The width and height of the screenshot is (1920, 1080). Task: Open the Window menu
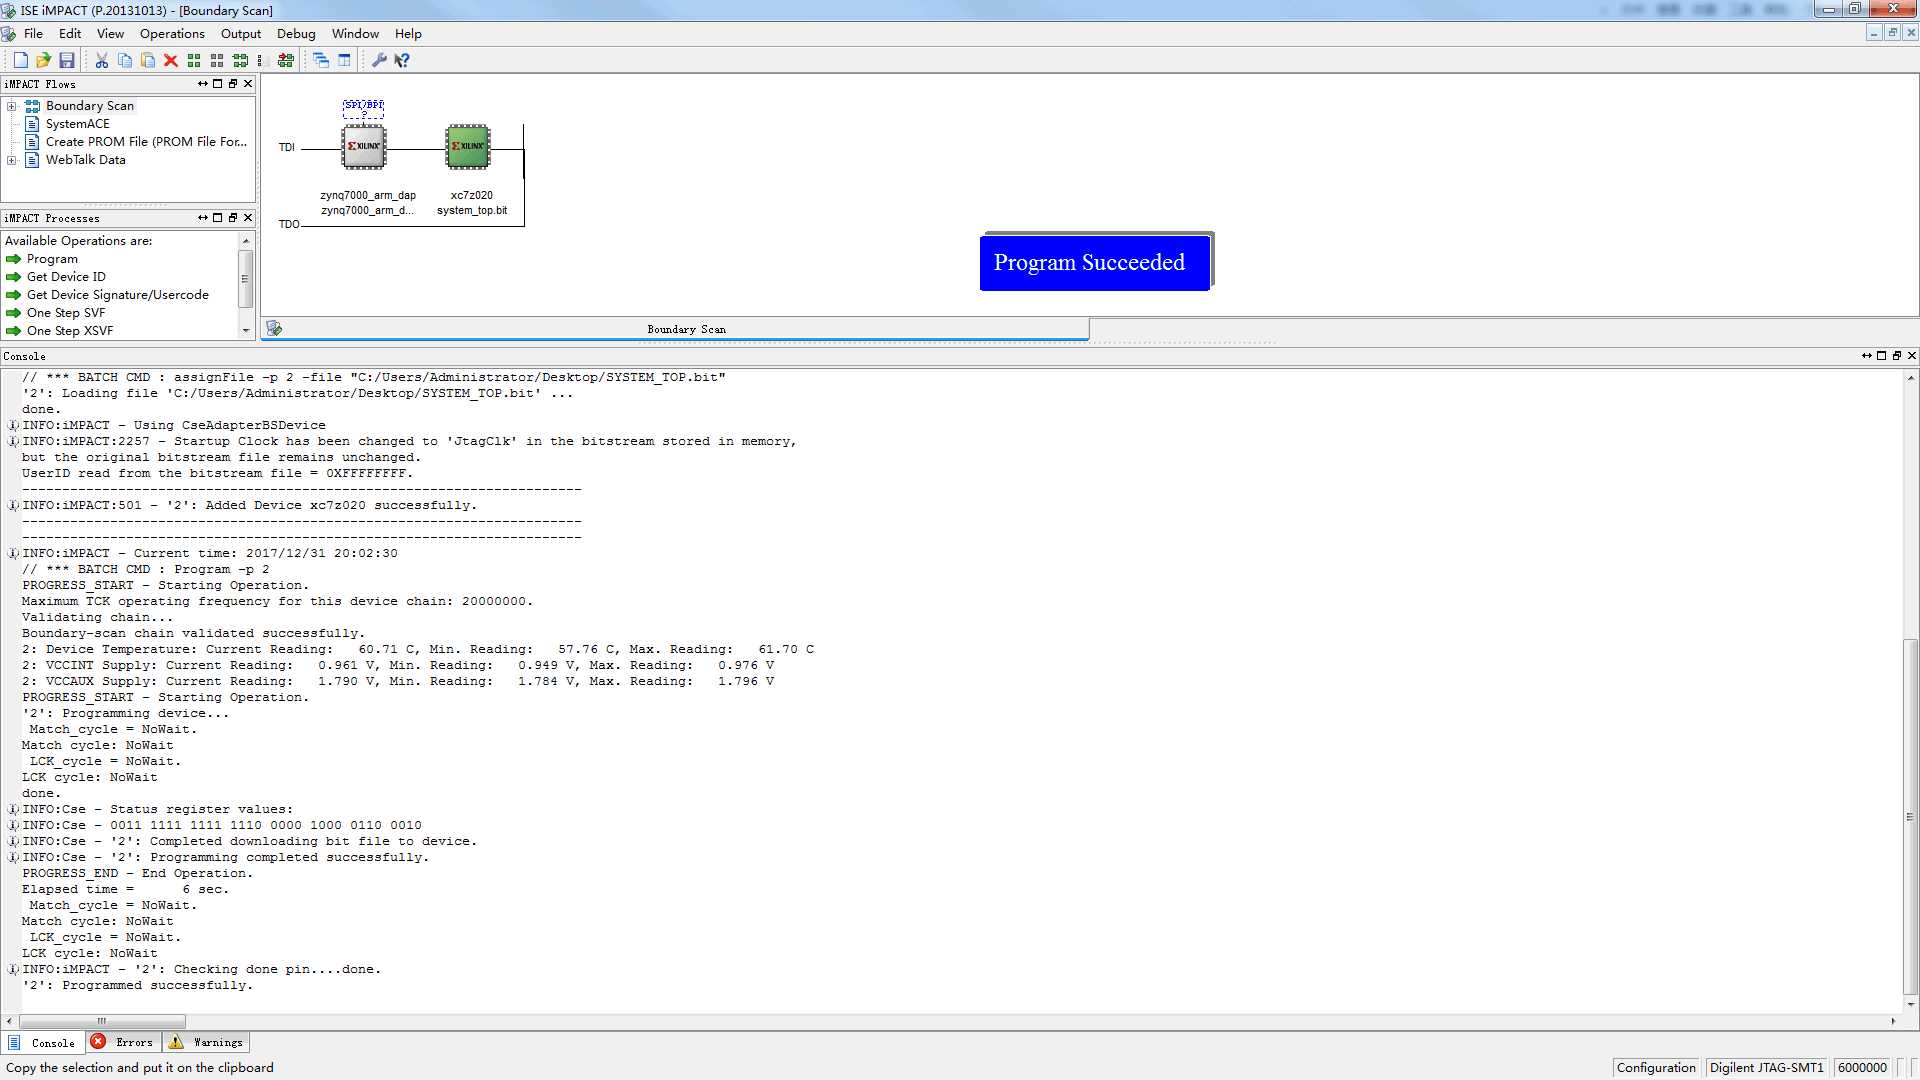[355, 34]
